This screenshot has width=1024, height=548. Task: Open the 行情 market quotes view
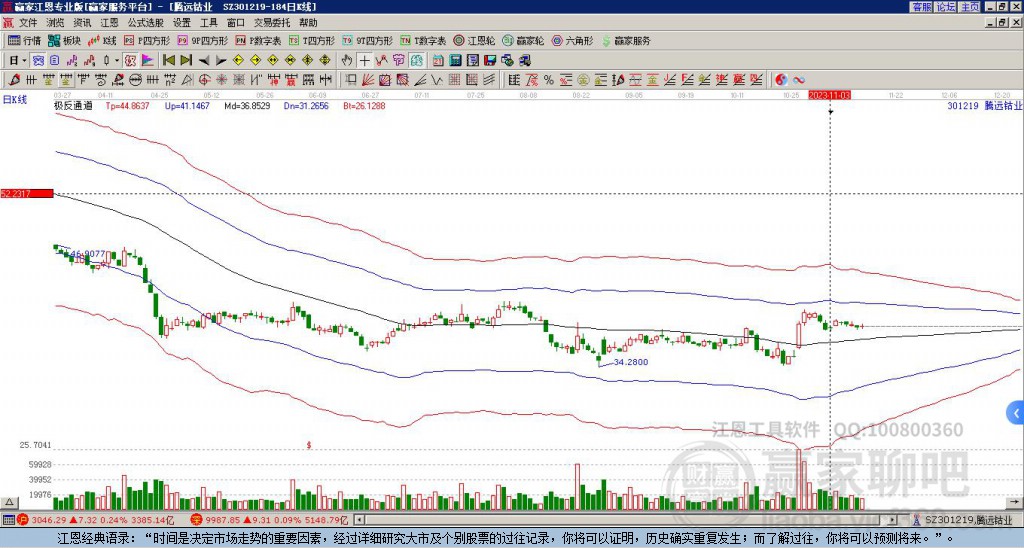[24, 40]
